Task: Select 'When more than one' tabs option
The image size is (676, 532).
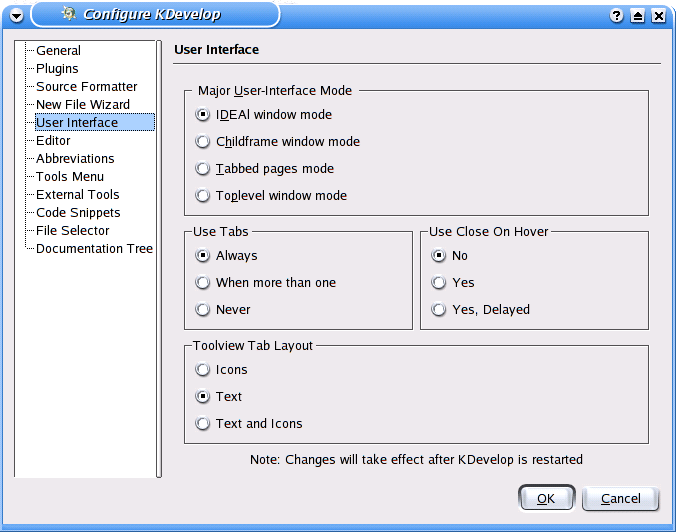Action: tap(204, 283)
